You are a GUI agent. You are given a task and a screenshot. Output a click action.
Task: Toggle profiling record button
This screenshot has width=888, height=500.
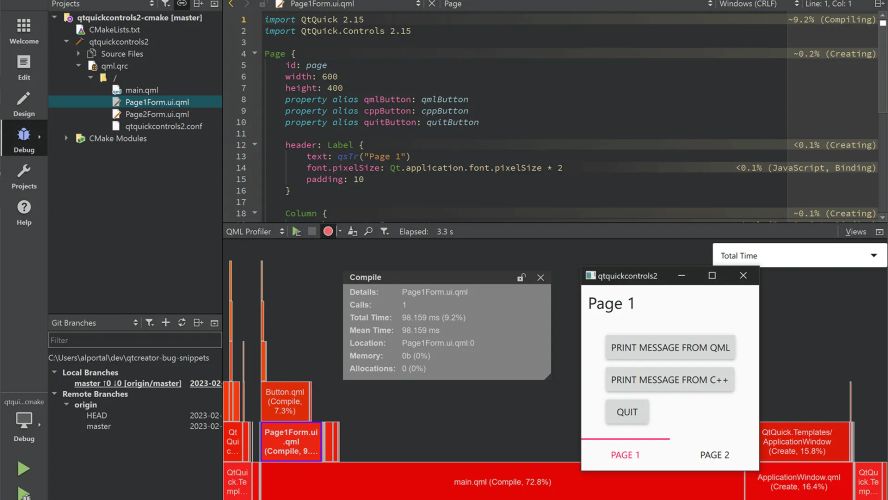tap(327, 232)
